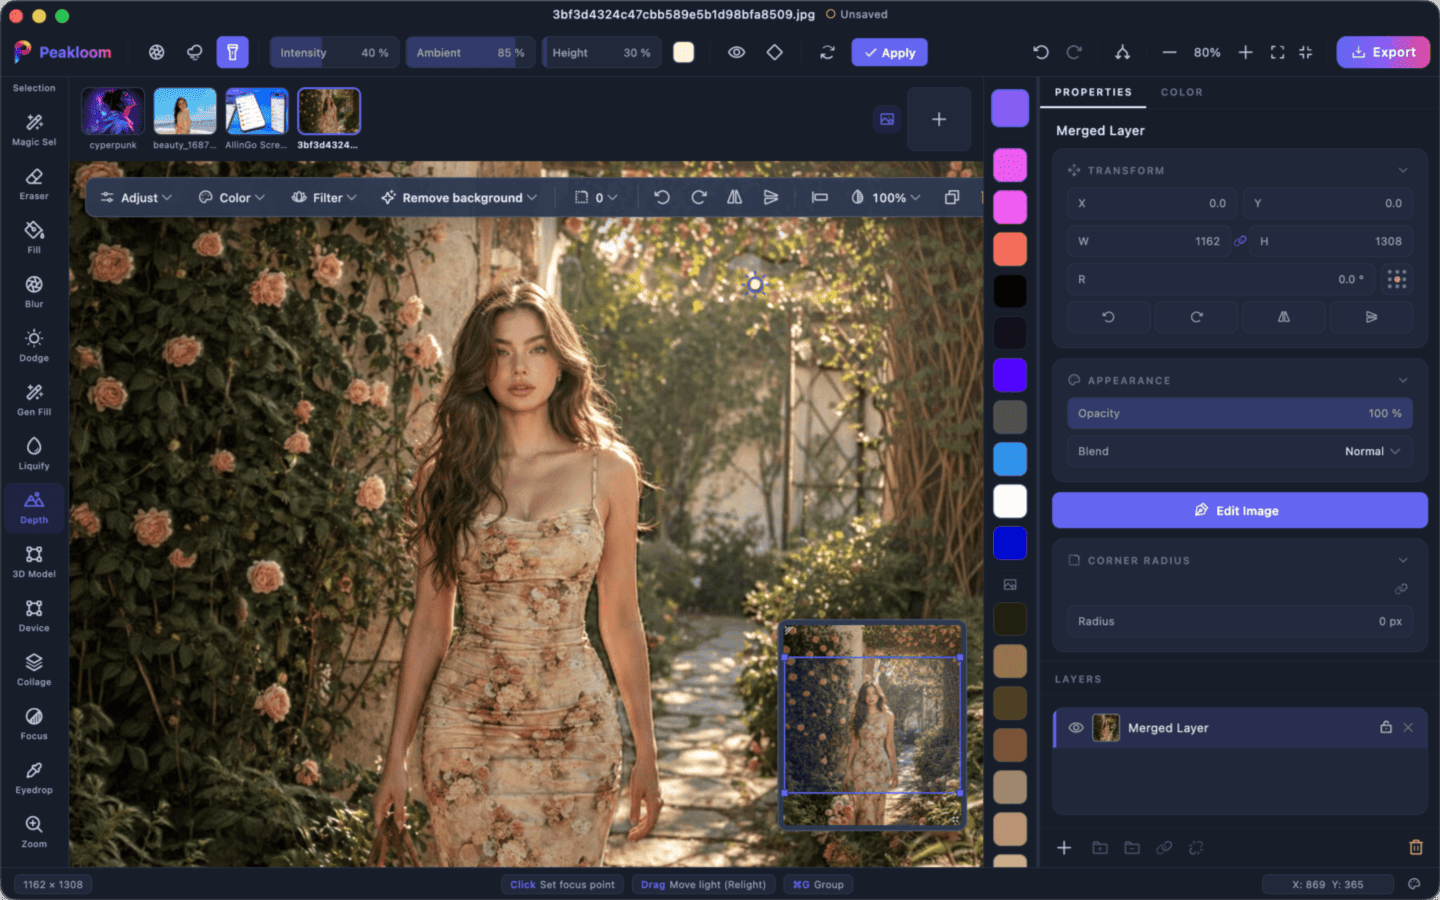Switch to the Properties tab

tap(1093, 92)
